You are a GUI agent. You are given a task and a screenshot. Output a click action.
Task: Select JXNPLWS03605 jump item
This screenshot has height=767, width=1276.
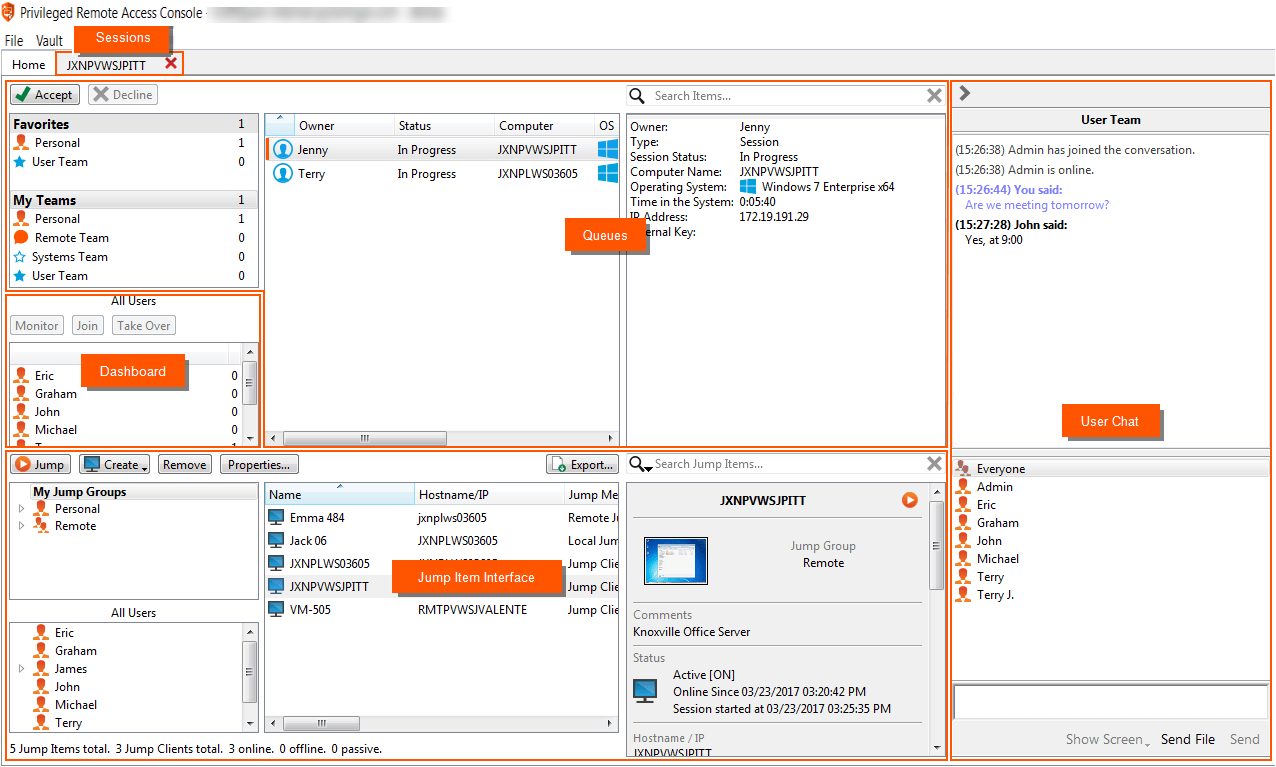point(442,564)
